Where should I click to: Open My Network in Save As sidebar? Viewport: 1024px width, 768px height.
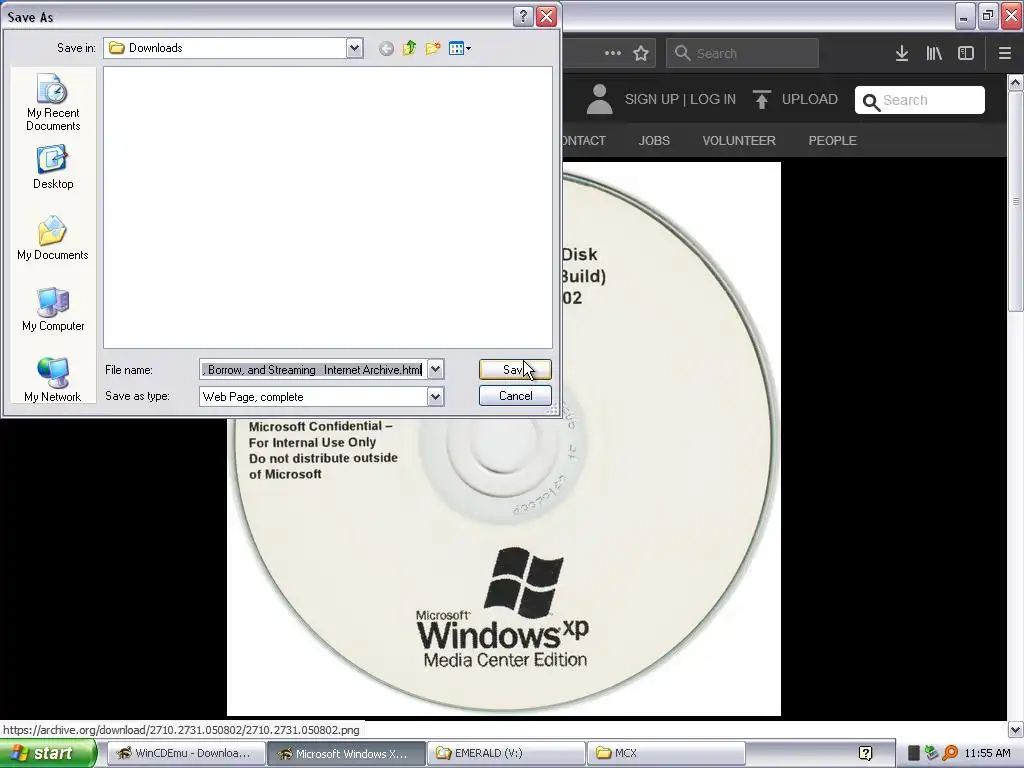(x=53, y=379)
